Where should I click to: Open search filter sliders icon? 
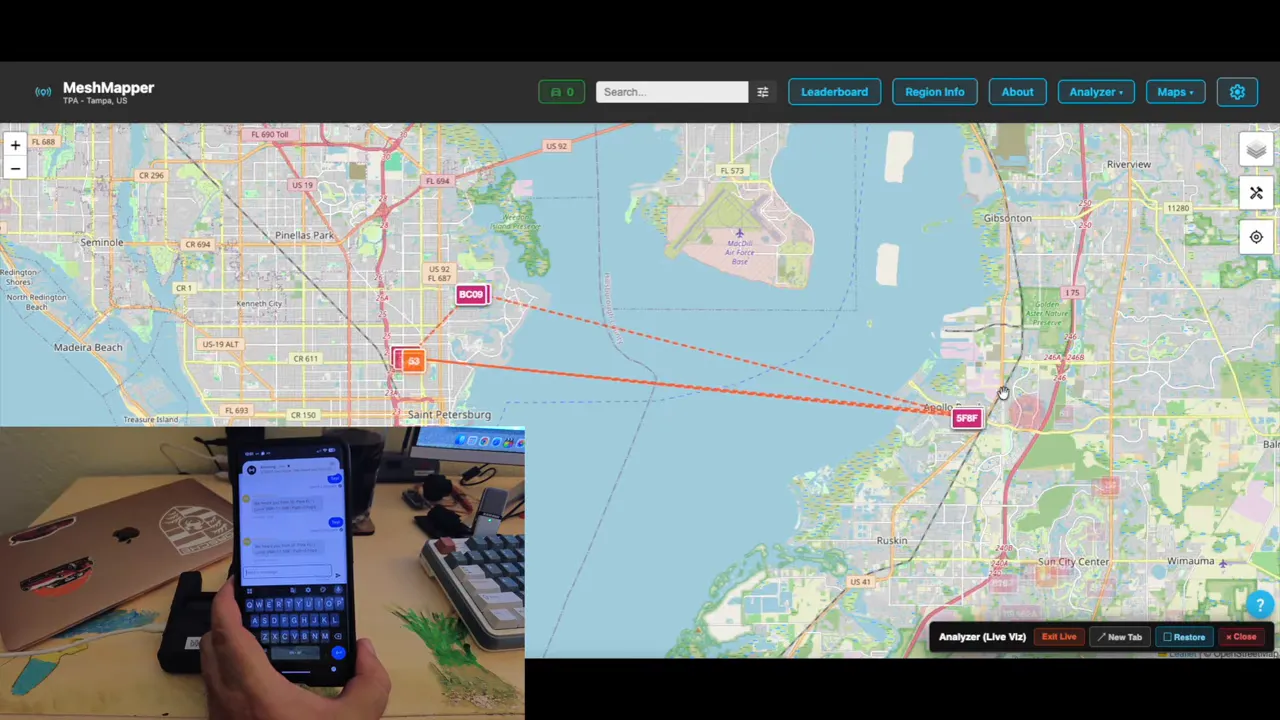coord(763,92)
